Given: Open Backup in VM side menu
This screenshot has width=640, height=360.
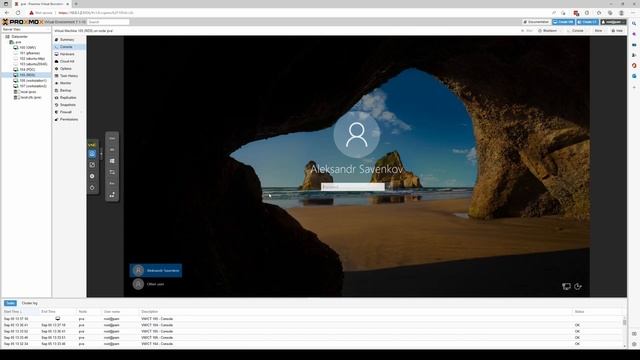Looking at the screenshot, I should coord(65,91).
